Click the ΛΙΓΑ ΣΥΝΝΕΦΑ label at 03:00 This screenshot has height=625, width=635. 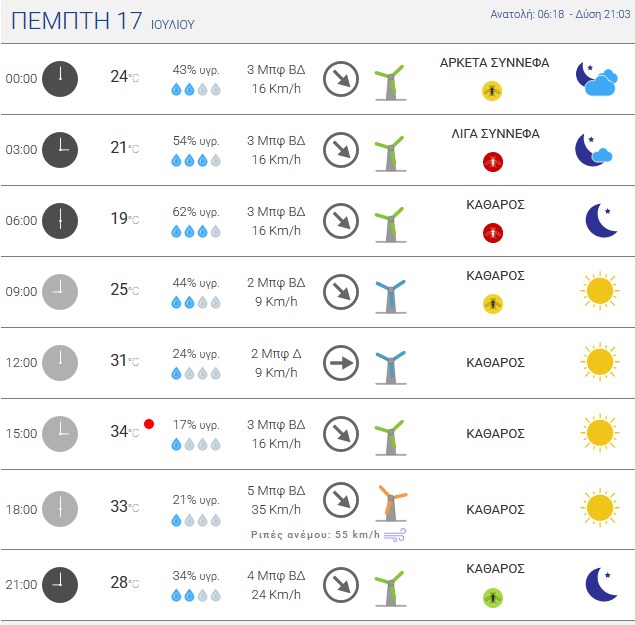495,134
